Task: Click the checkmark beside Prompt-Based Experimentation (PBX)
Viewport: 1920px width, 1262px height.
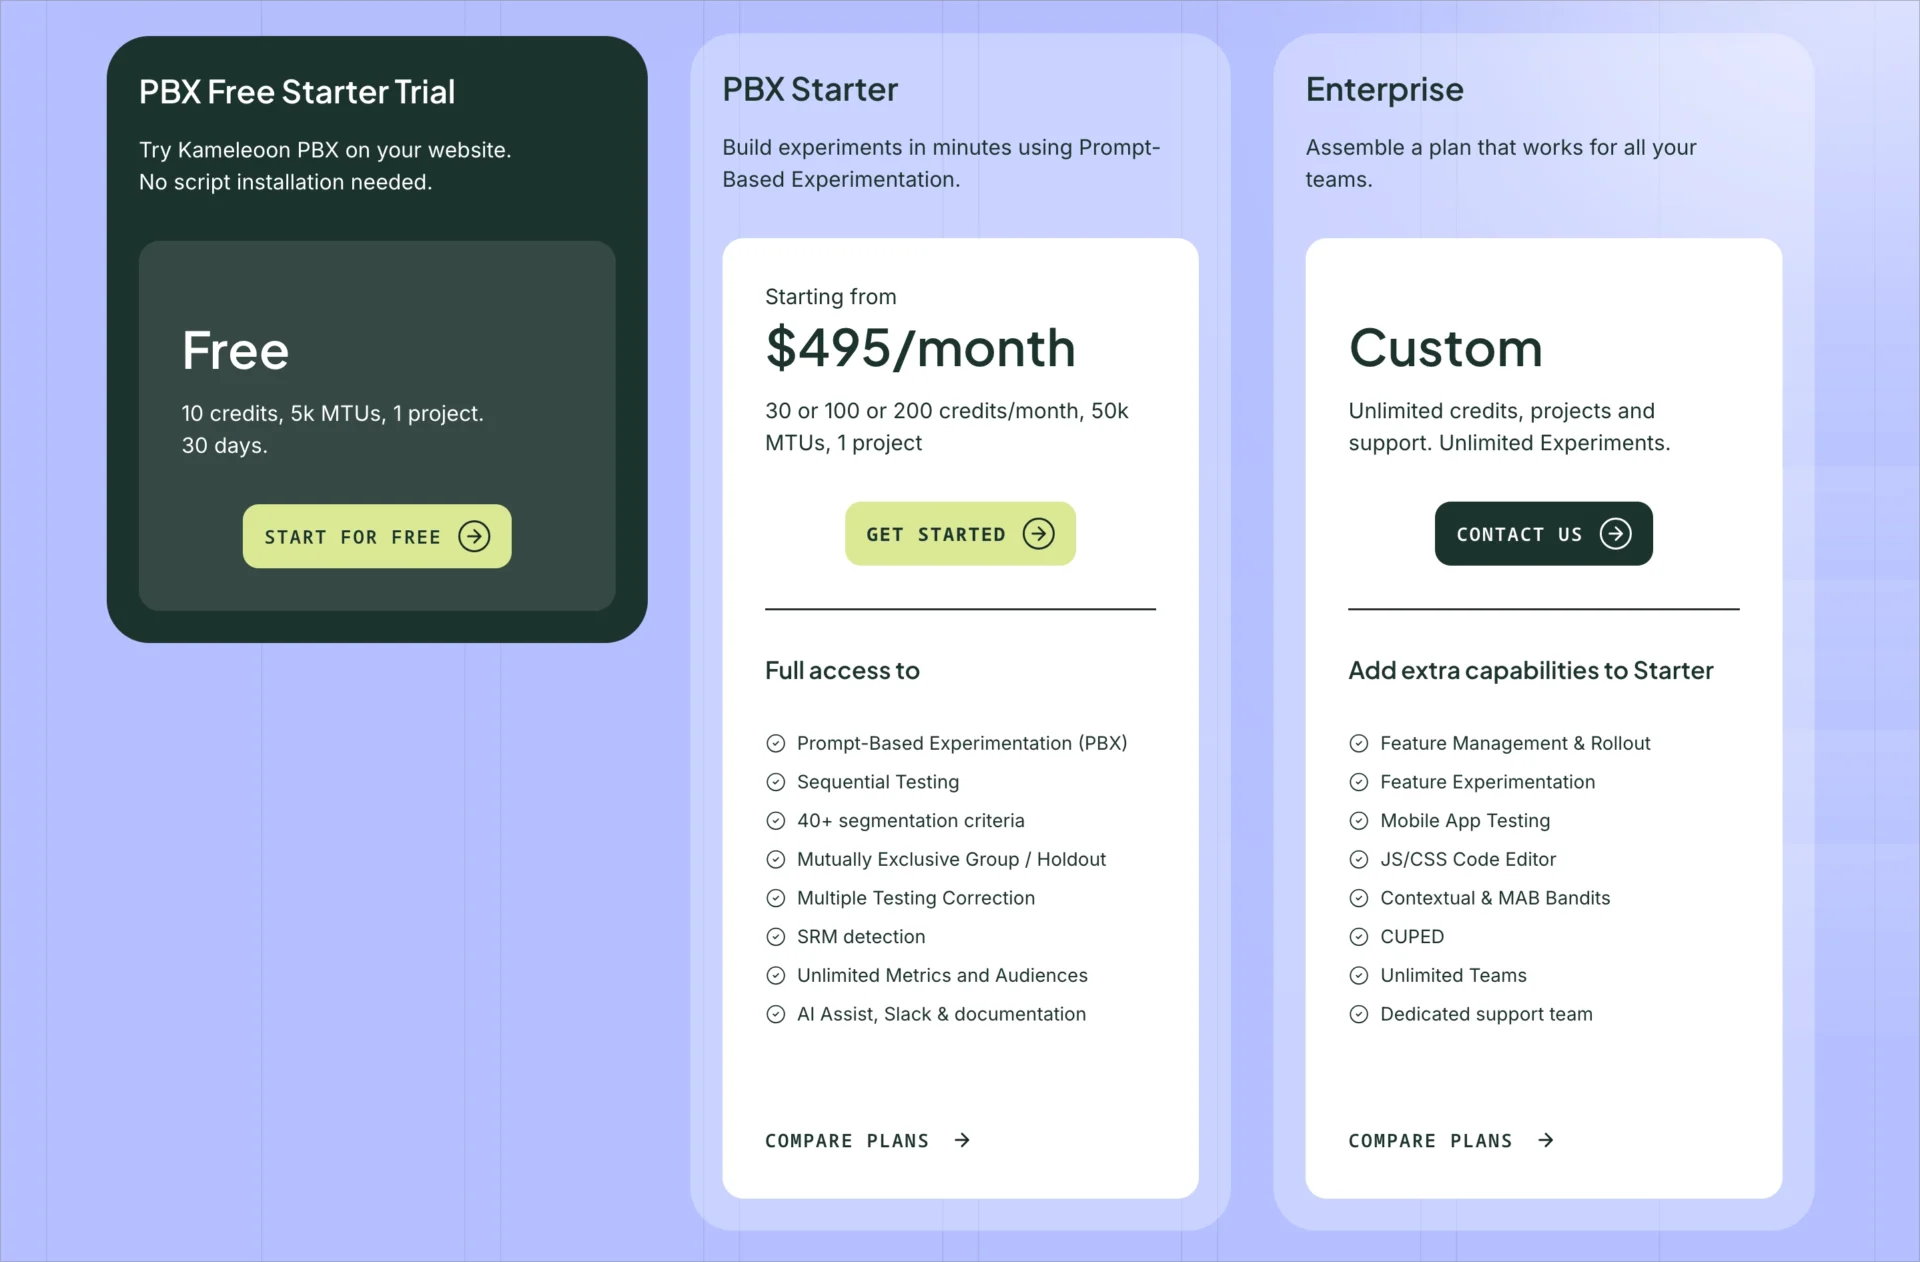Action: click(x=776, y=743)
